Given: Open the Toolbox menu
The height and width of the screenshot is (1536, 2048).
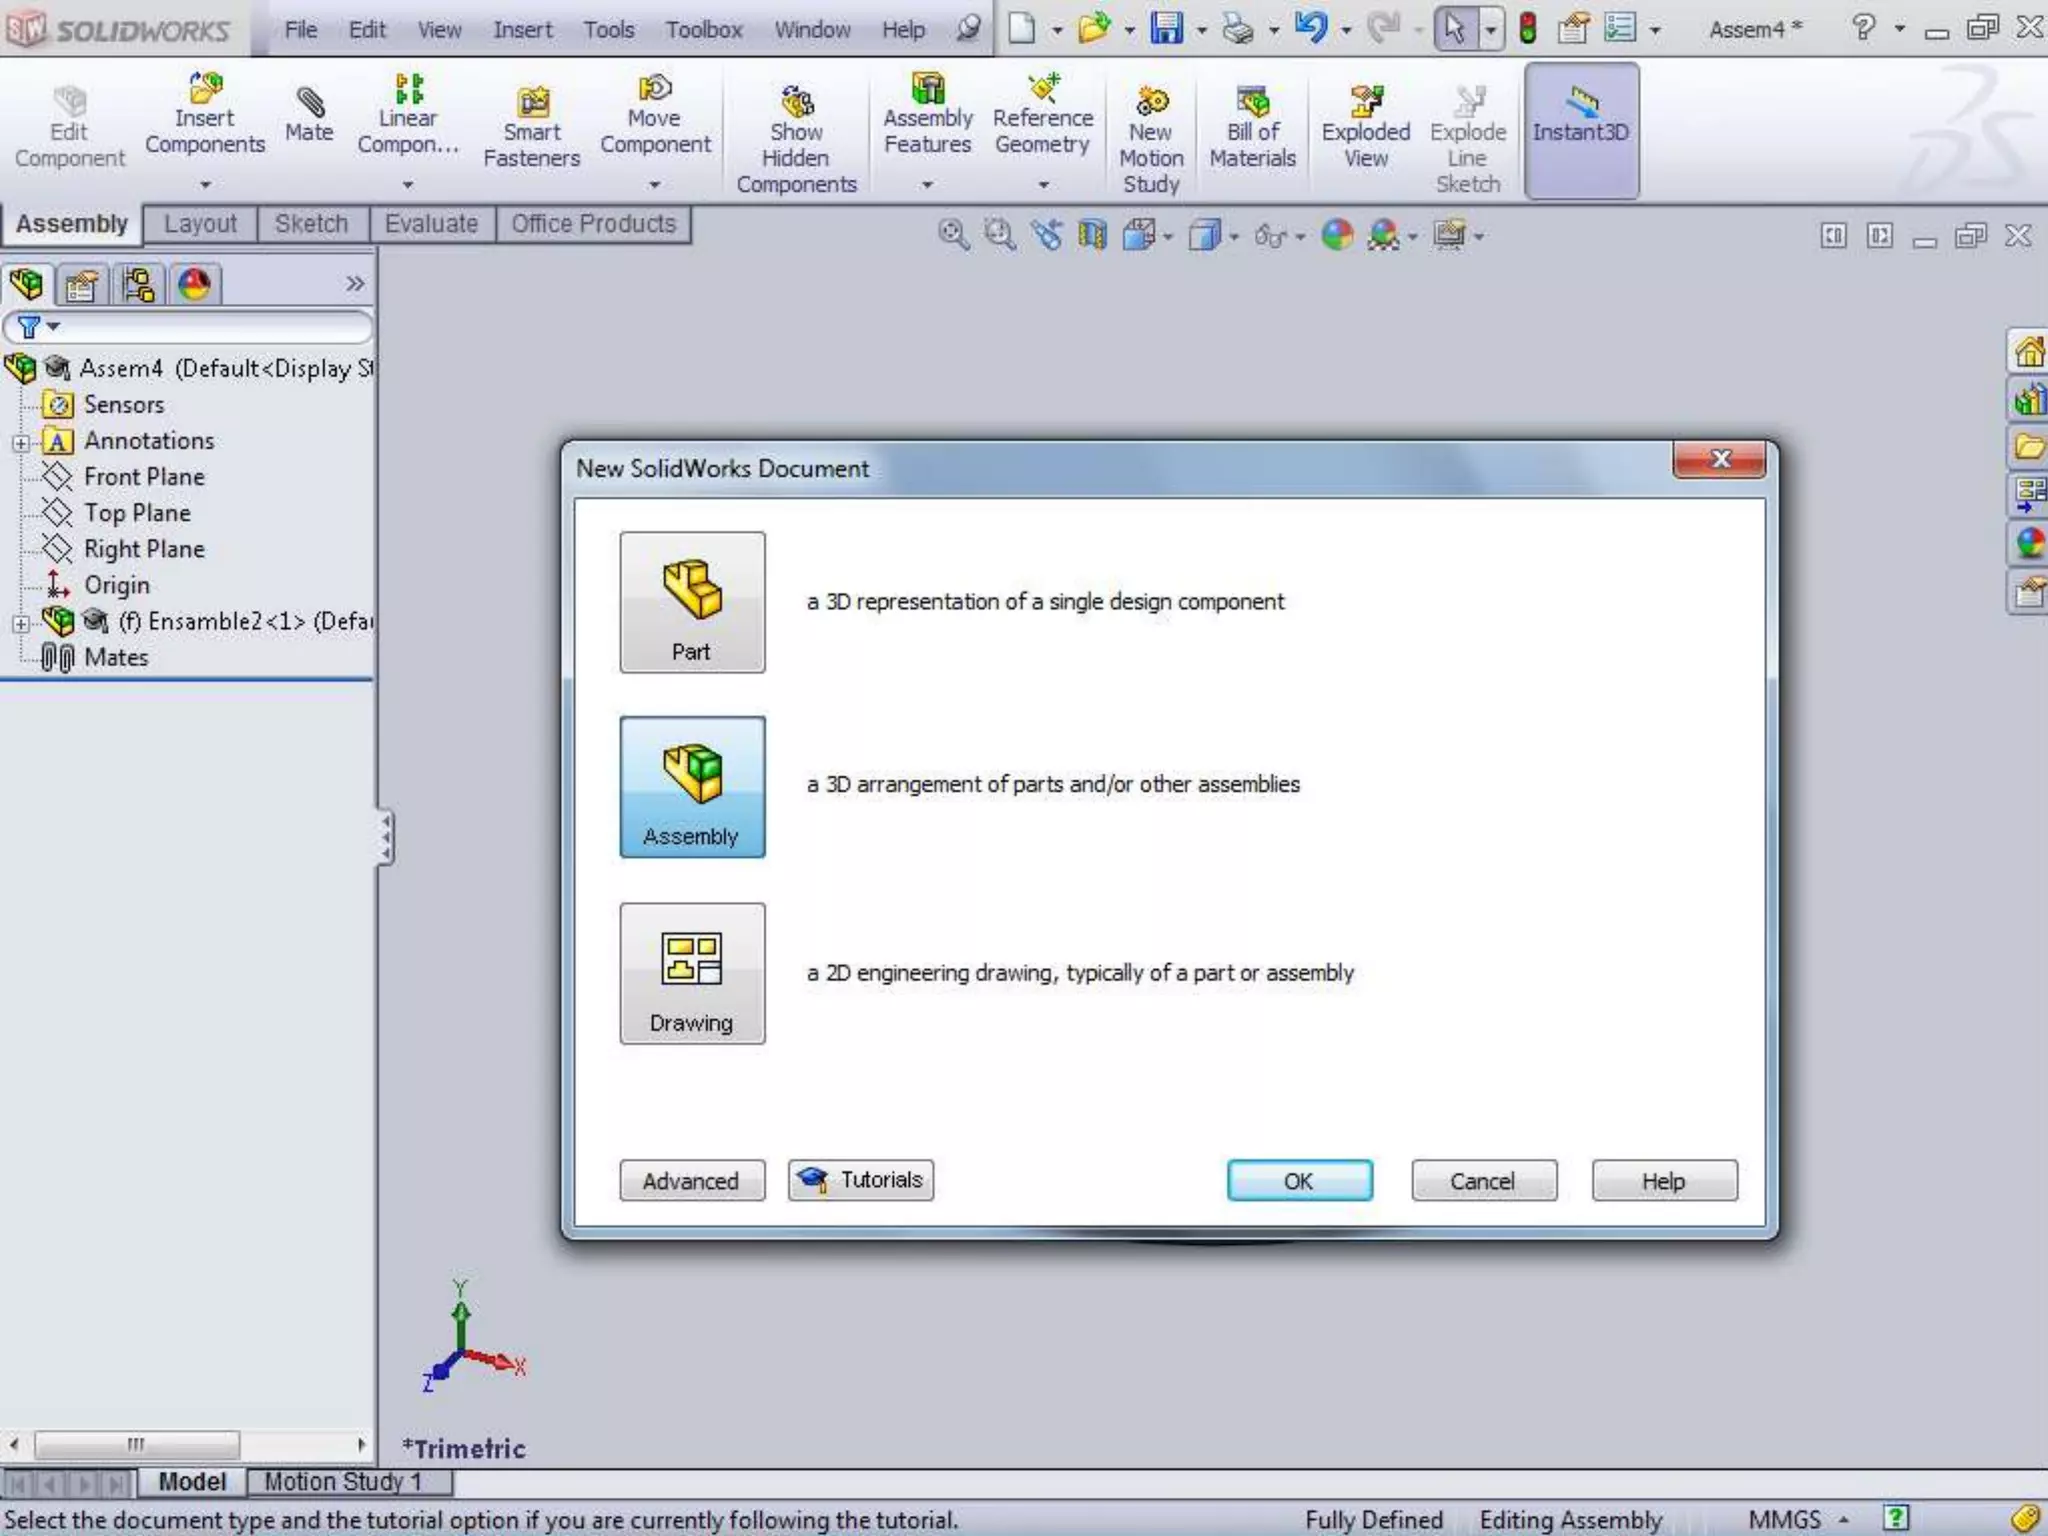Looking at the screenshot, I should click(703, 30).
